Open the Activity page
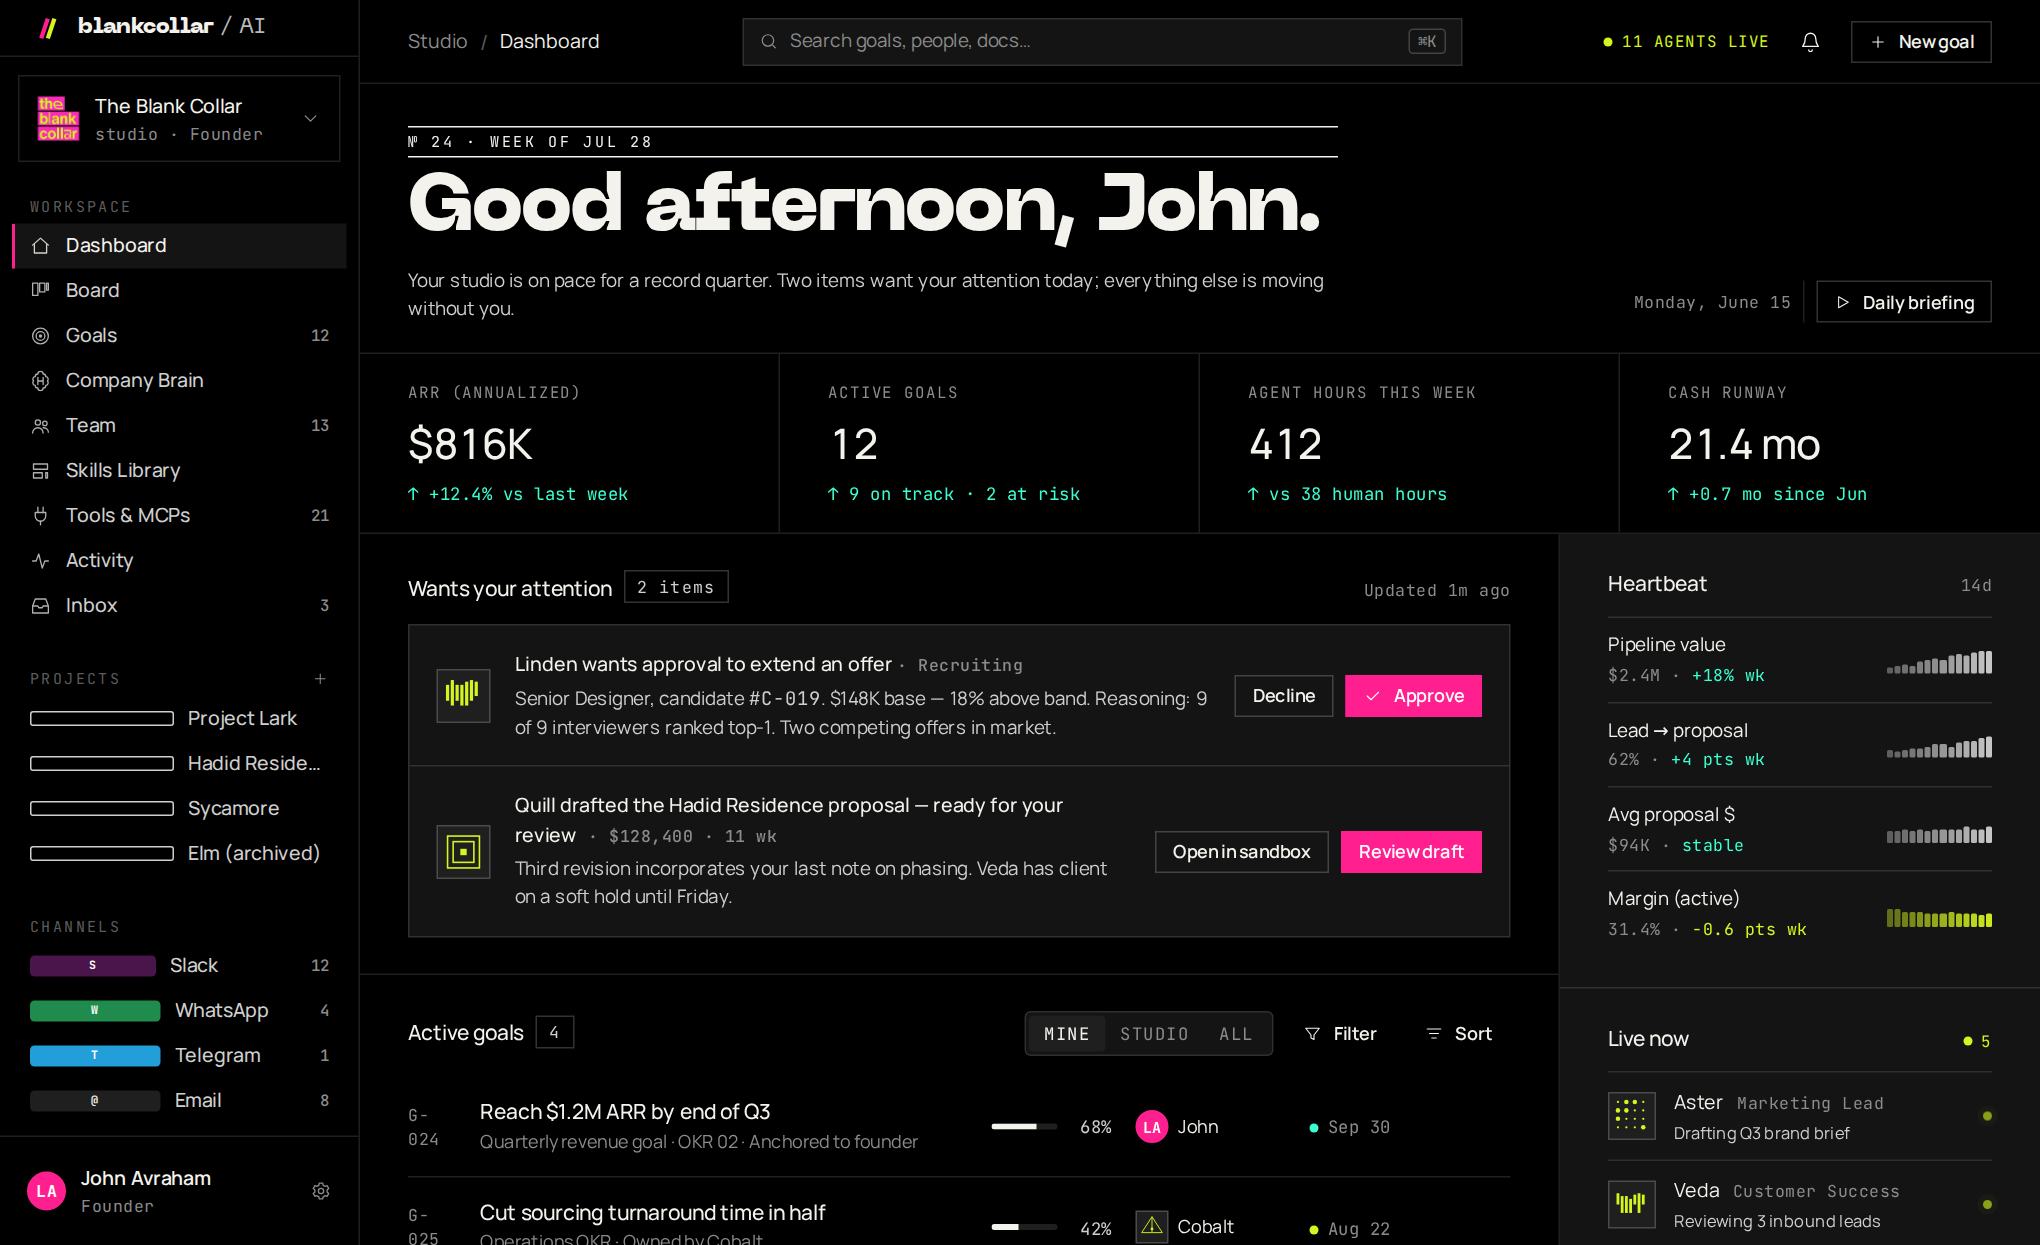This screenshot has height=1245, width=2040. click(180, 561)
